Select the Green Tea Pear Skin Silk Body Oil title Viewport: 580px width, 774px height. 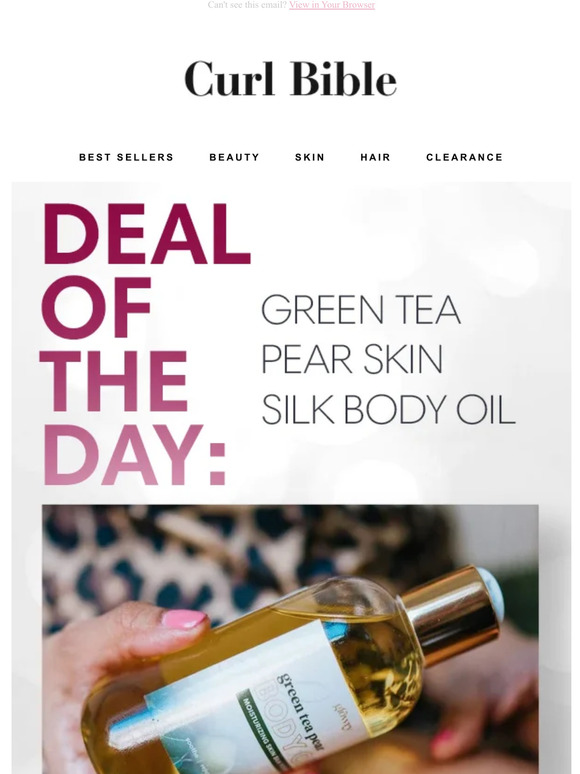pos(388,359)
